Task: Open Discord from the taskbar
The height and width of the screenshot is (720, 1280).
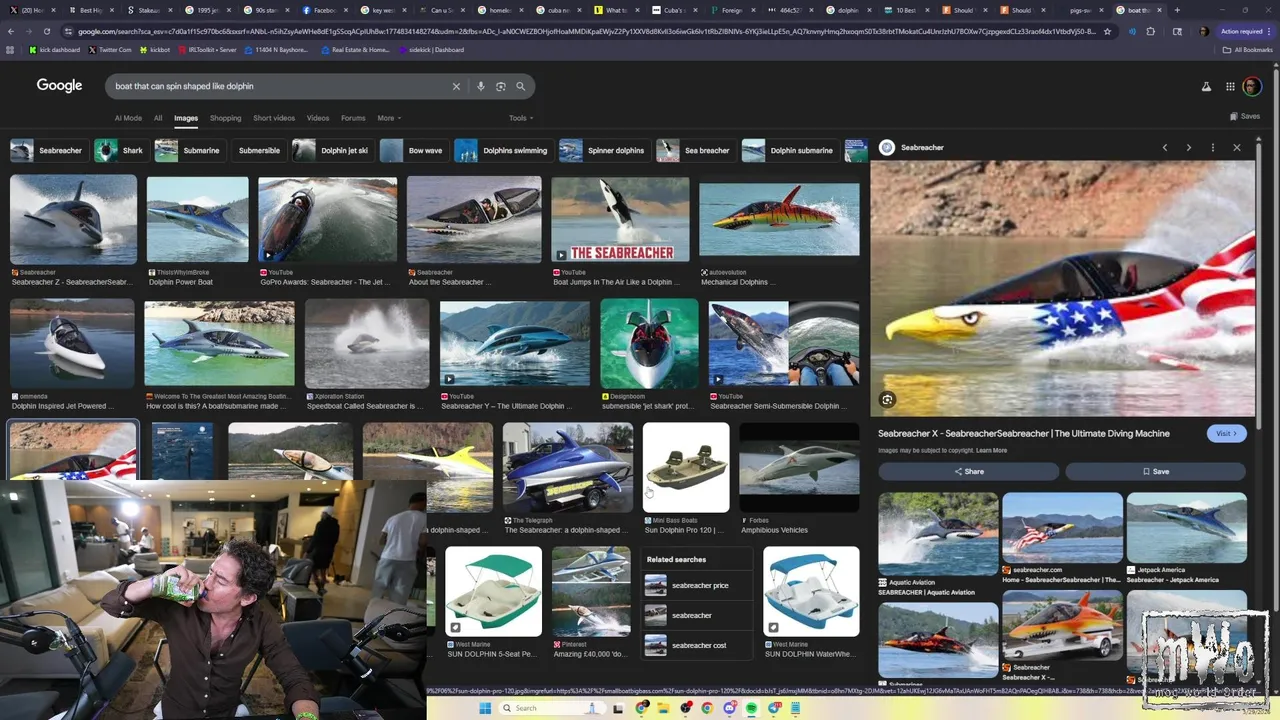Action: [x=730, y=708]
